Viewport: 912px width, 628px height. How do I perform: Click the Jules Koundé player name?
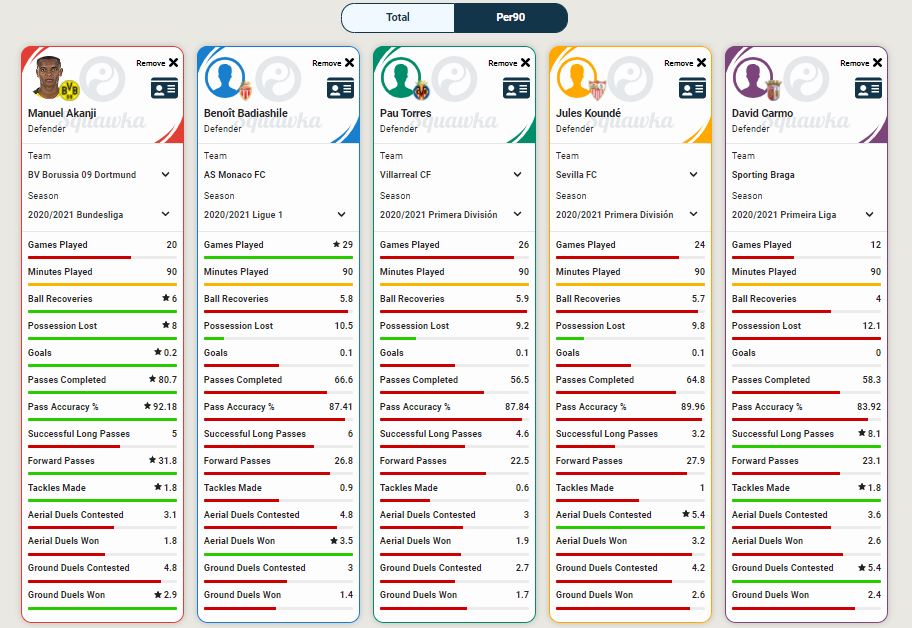coord(588,113)
